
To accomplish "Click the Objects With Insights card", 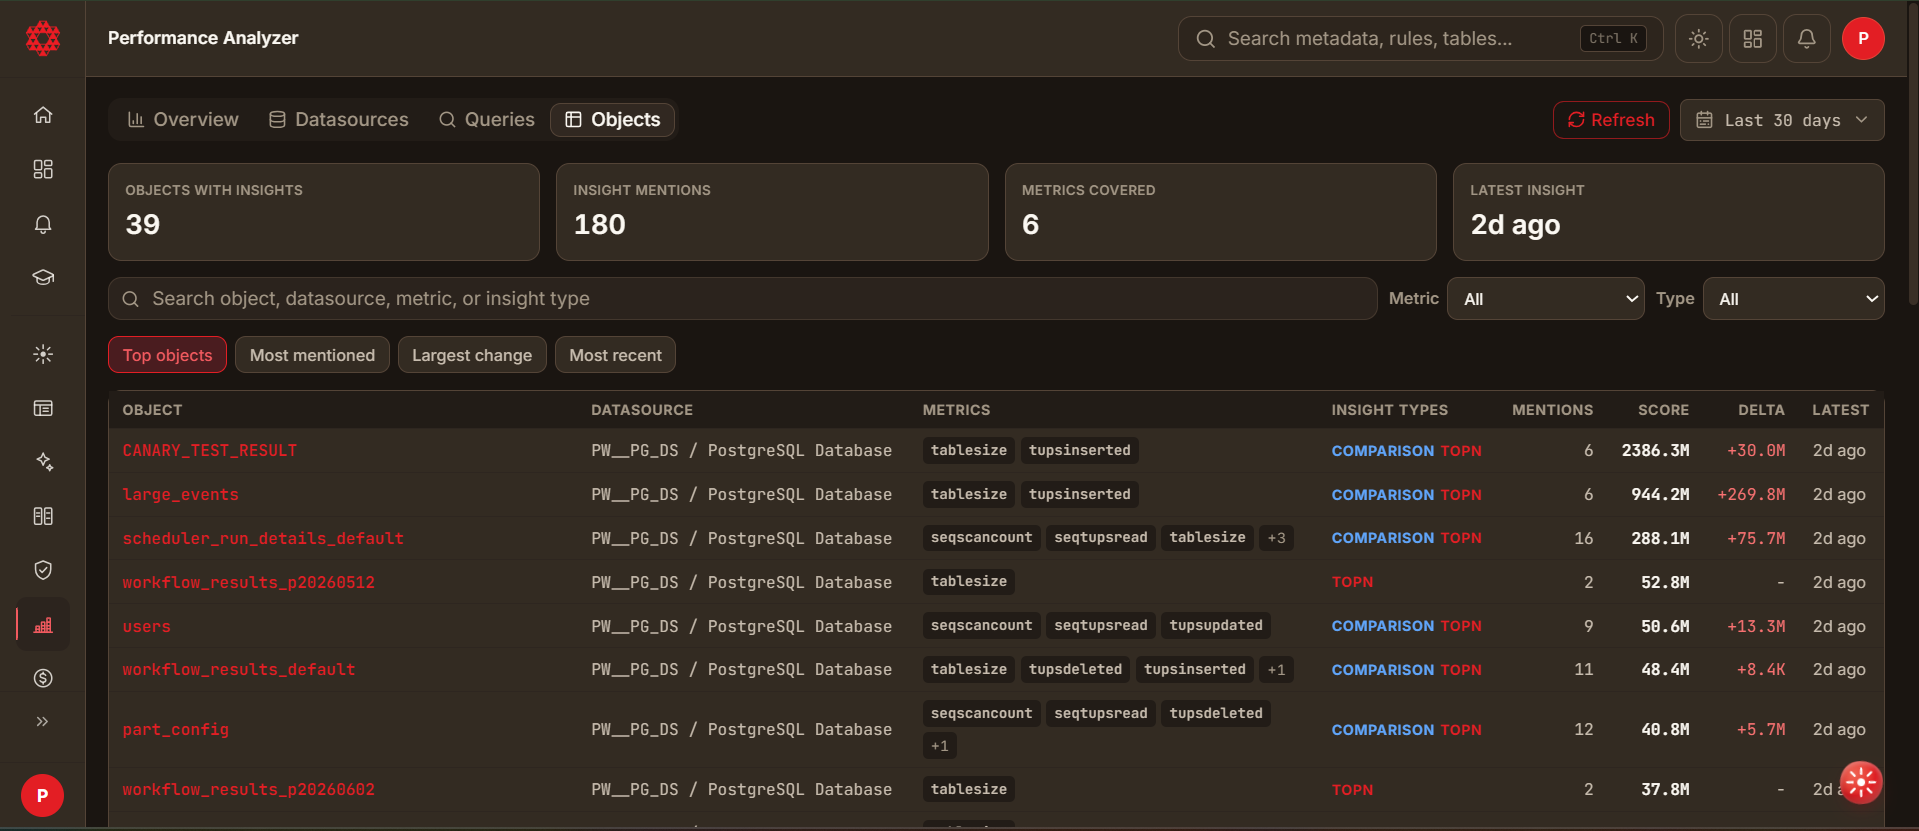I will click(324, 212).
